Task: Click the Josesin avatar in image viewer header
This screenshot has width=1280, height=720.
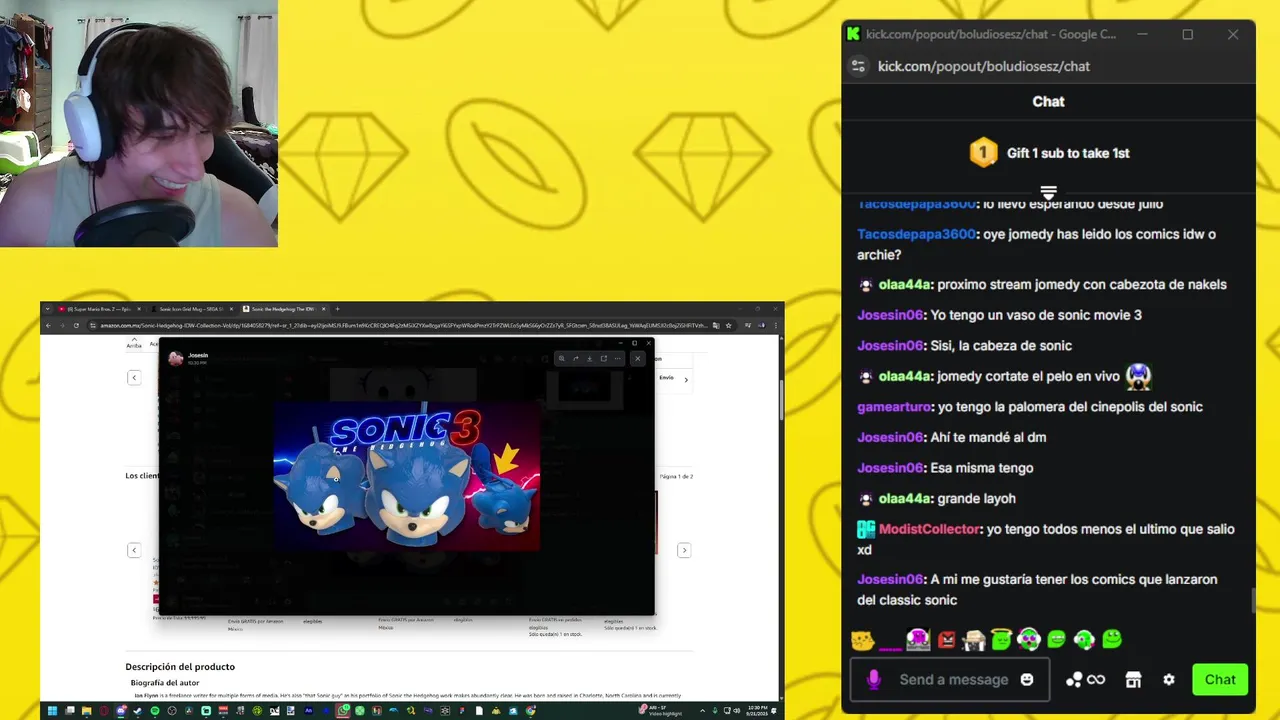Action: click(x=176, y=358)
